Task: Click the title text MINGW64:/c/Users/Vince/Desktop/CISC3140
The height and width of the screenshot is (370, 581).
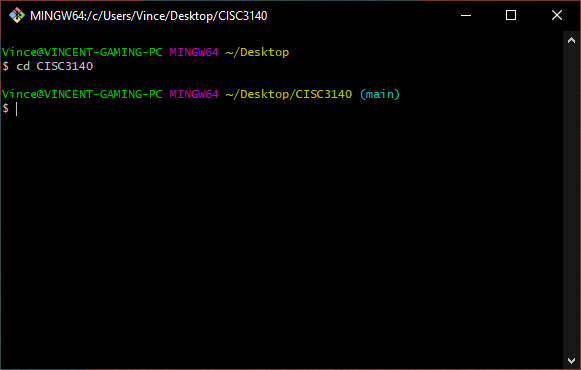Action: [x=149, y=16]
